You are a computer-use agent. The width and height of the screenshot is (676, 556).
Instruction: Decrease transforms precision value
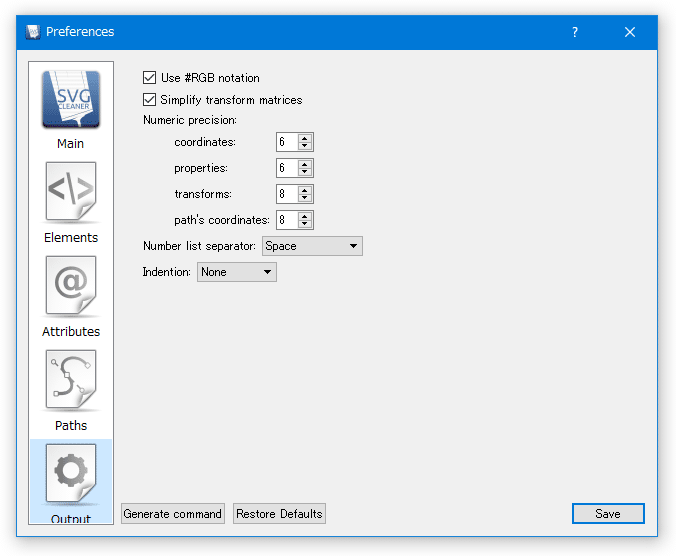[x=305, y=198]
